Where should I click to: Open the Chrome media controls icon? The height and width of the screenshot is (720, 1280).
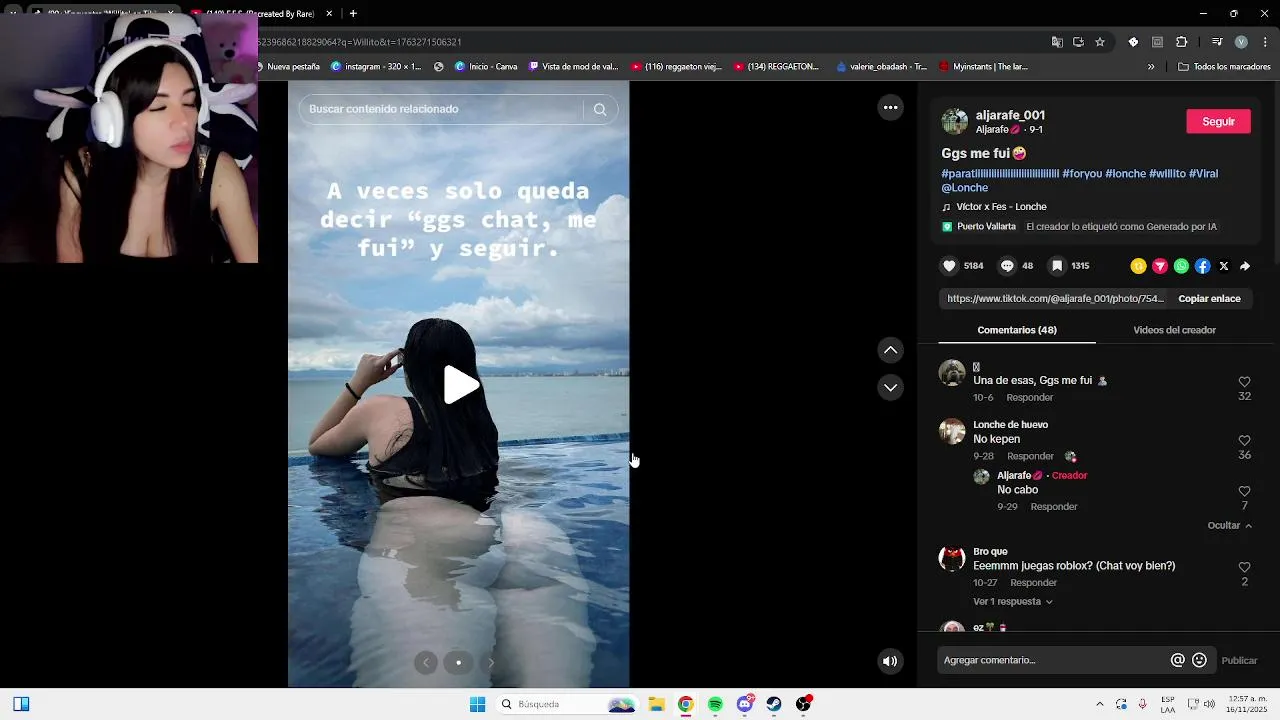pyautogui.click(x=1216, y=42)
